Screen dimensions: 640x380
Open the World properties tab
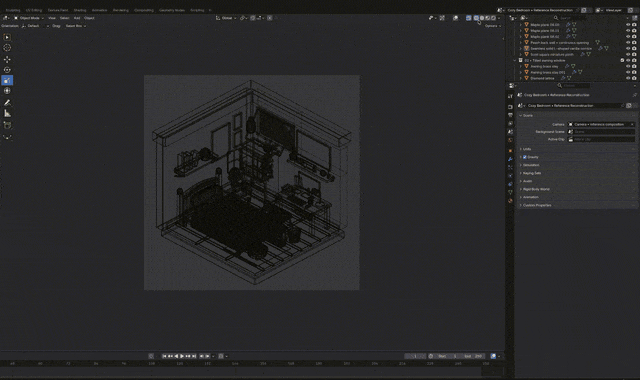510,140
